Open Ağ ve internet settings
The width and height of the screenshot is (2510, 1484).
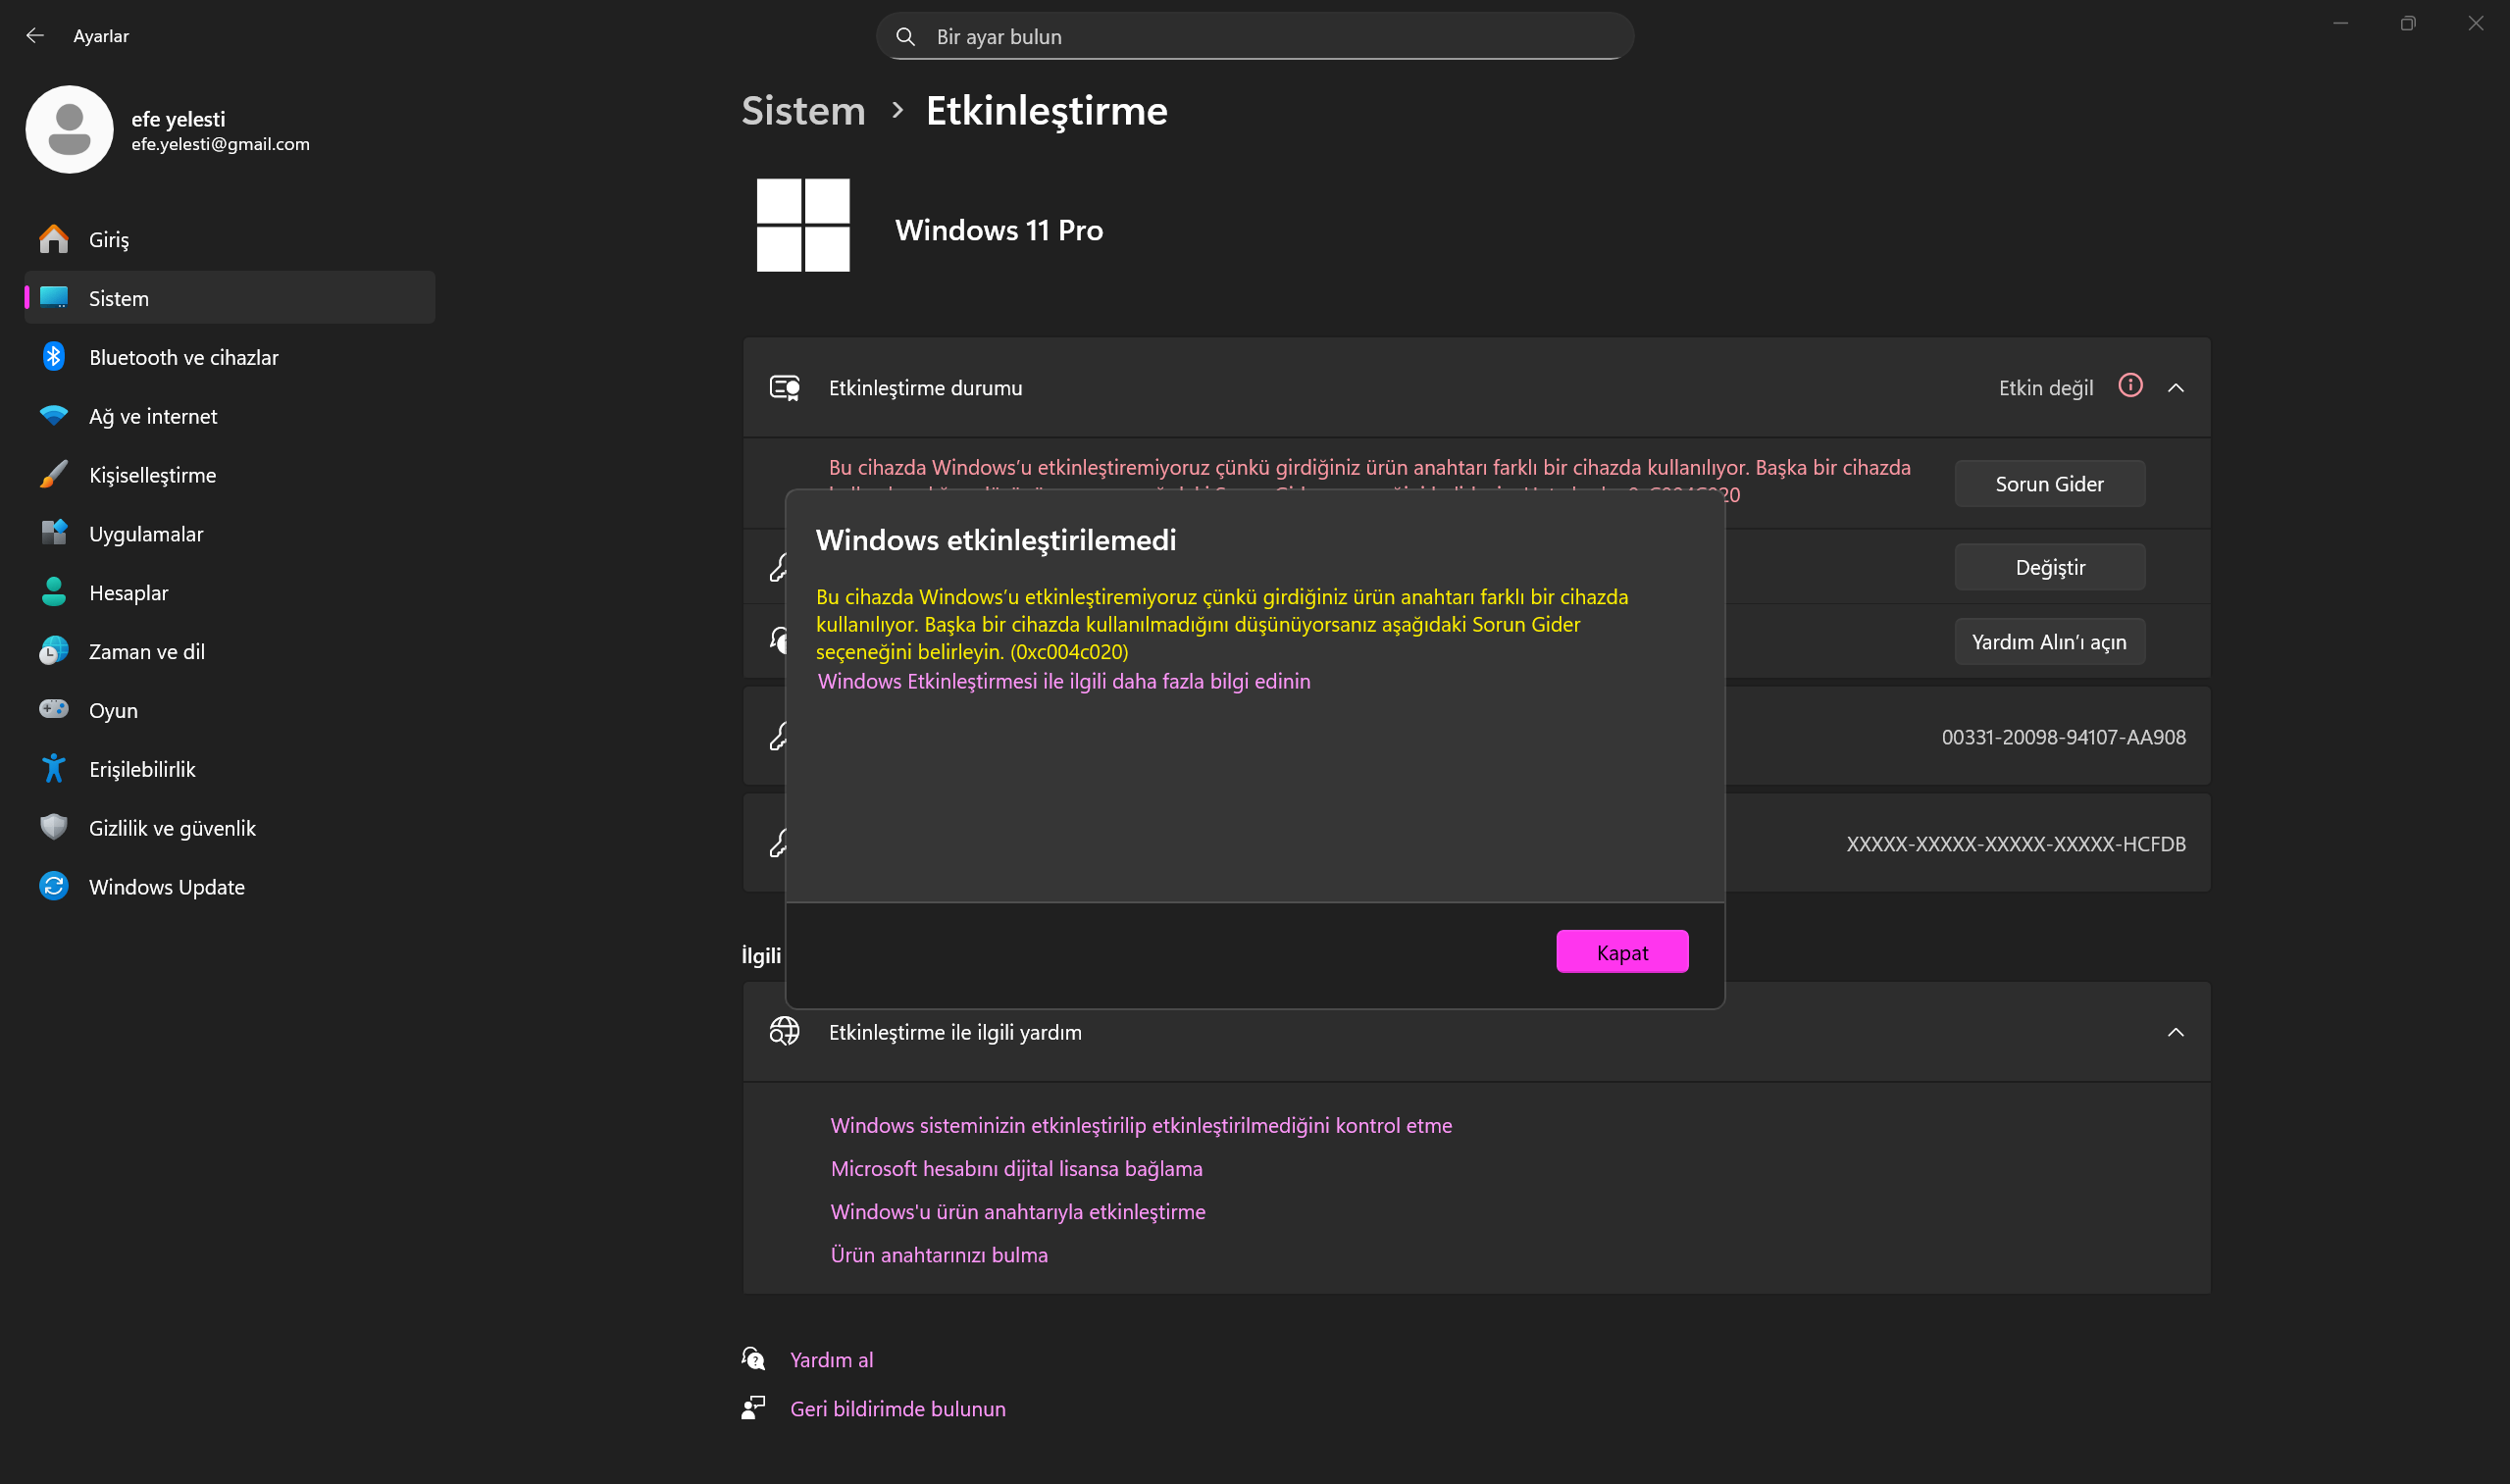click(230, 416)
